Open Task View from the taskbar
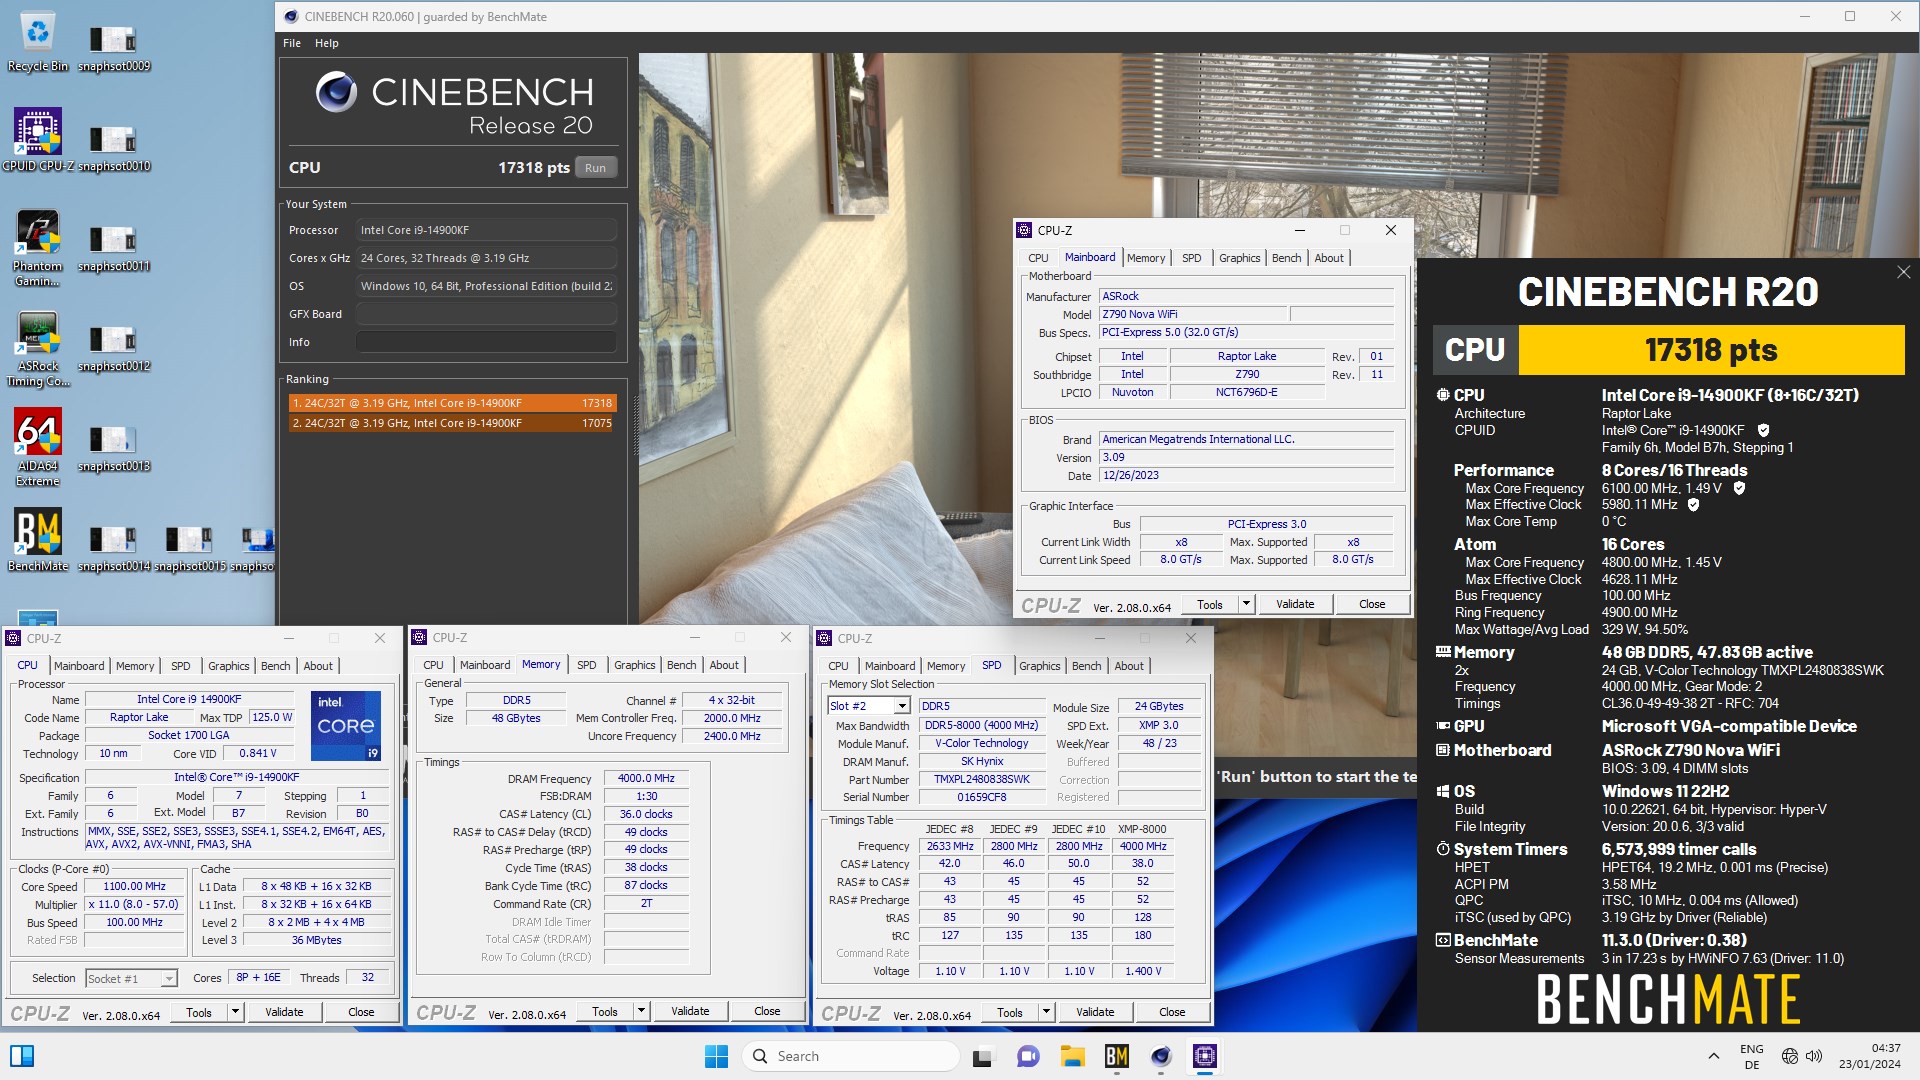This screenshot has height=1080, width=1920. pos(984,1056)
